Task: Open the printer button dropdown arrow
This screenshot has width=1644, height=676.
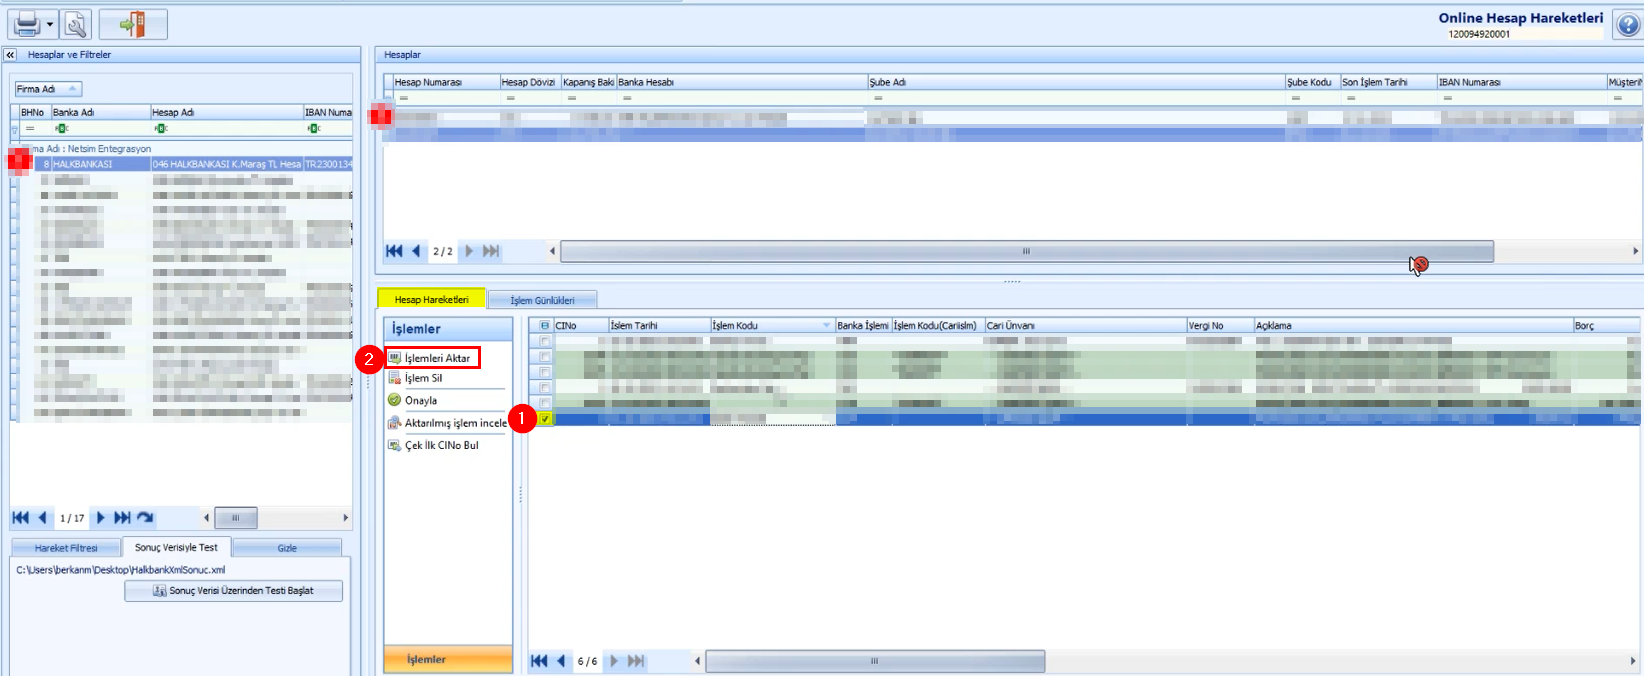Action: 50,24
